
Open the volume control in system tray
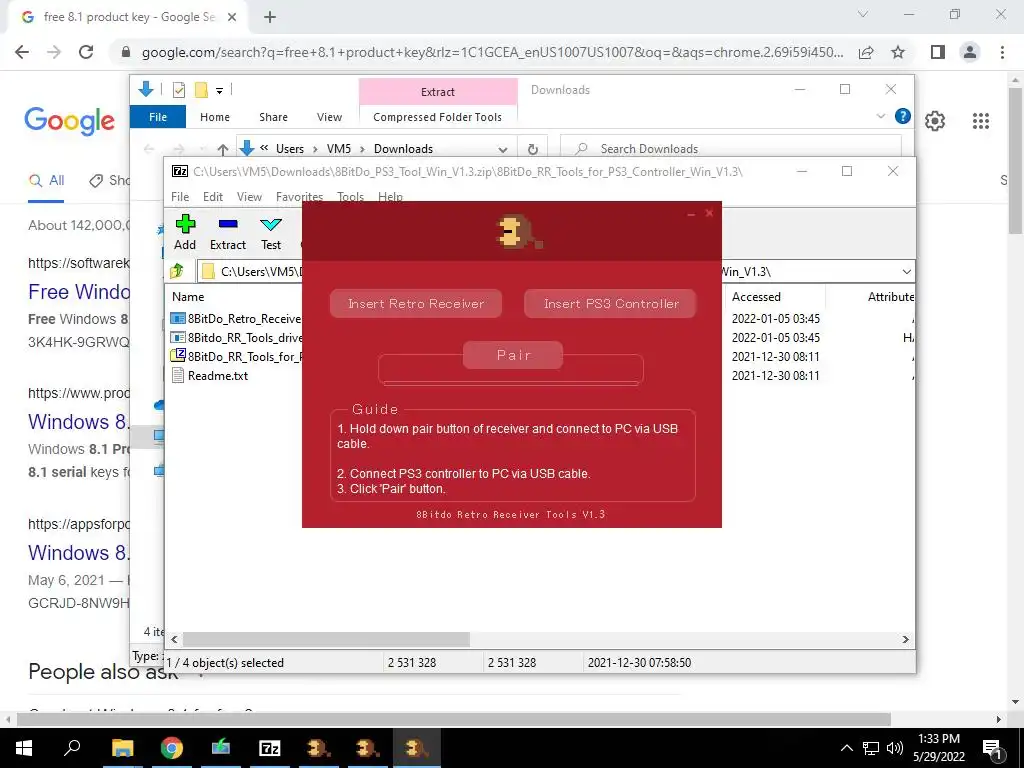(895, 748)
